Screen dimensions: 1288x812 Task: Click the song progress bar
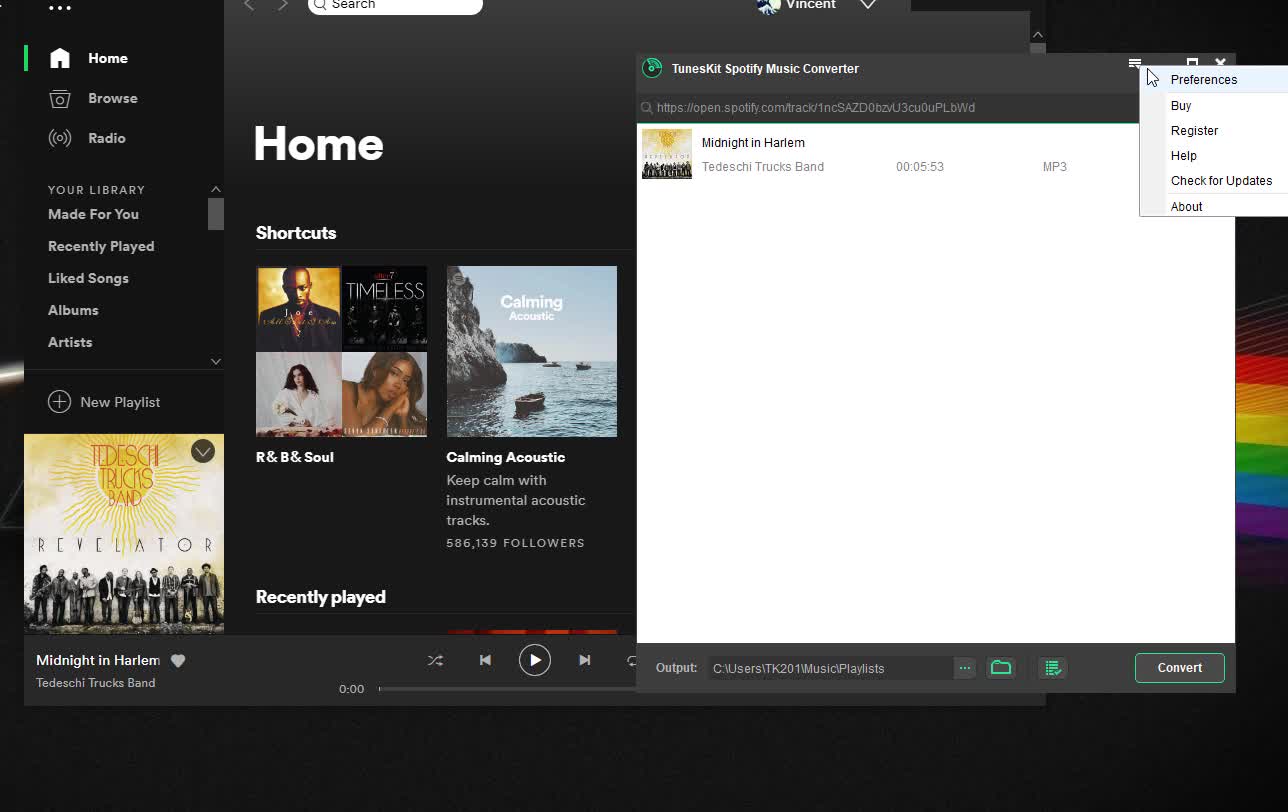(507, 689)
